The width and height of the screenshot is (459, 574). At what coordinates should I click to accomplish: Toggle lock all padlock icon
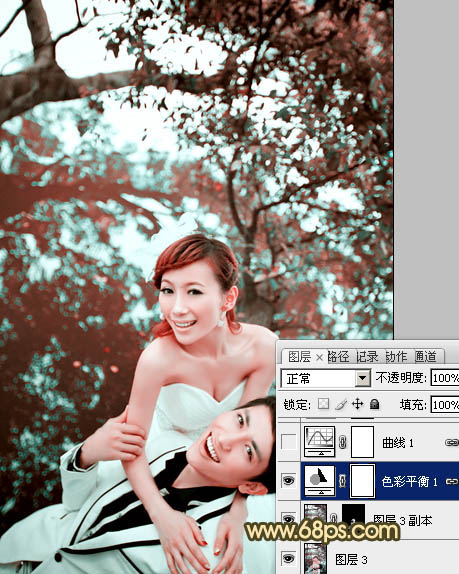(374, 404)
